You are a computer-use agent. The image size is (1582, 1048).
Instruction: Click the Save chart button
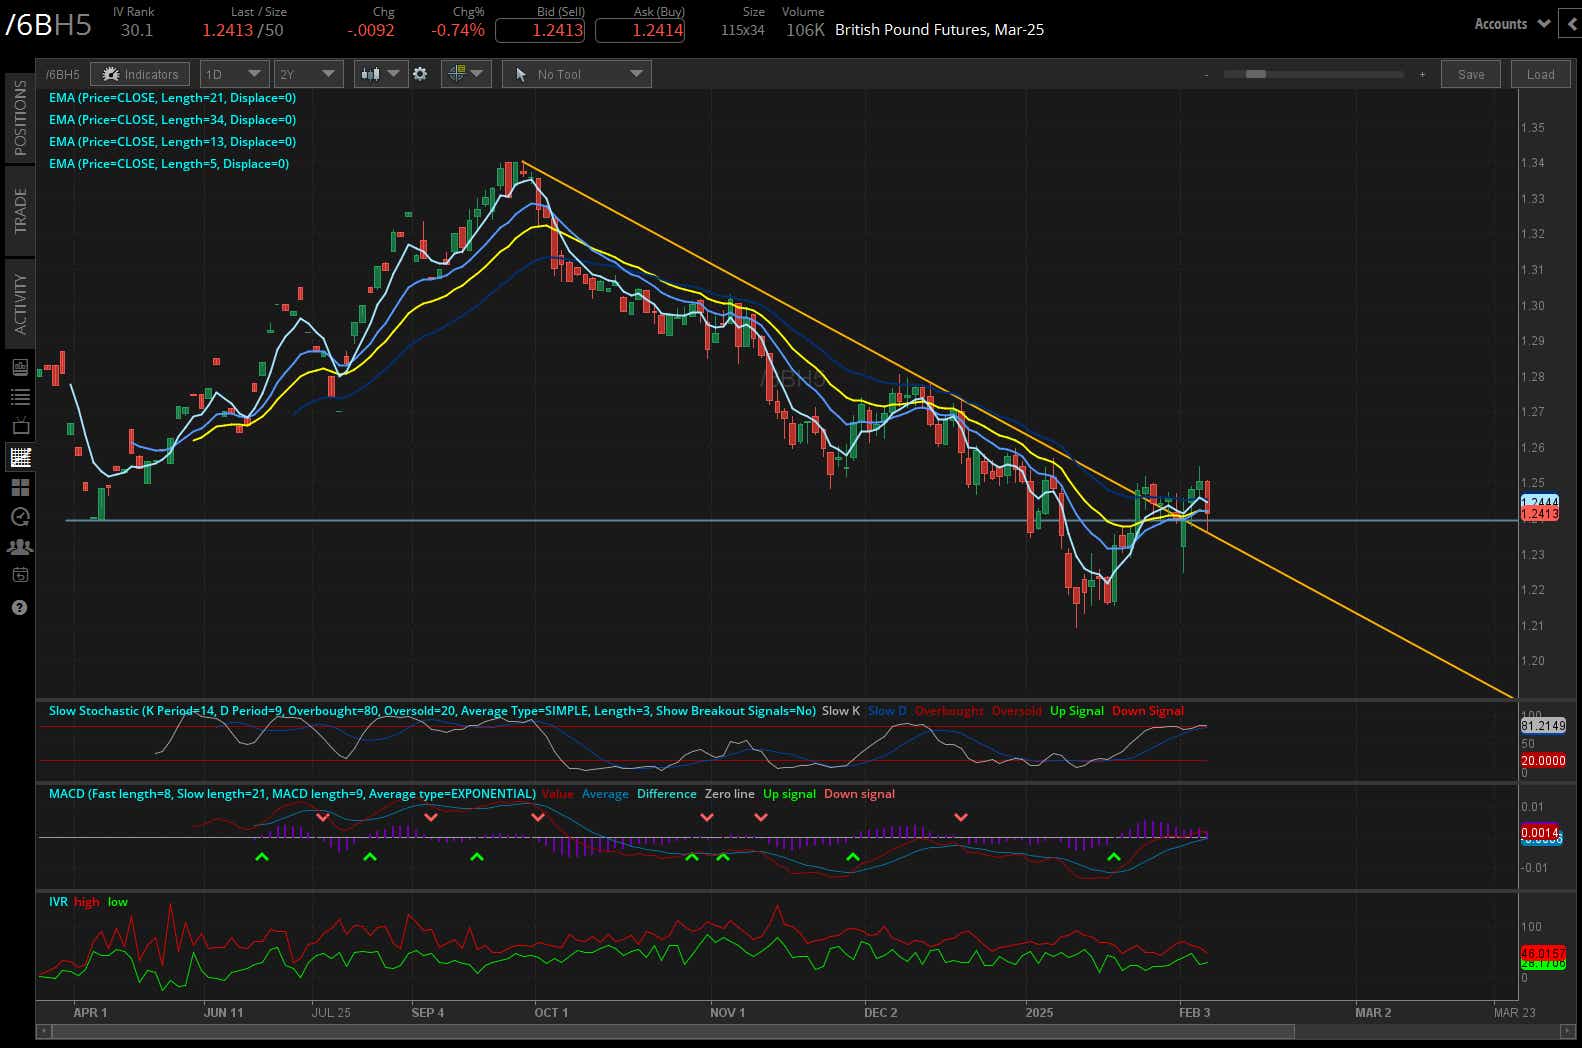[x=1470, y=74]
